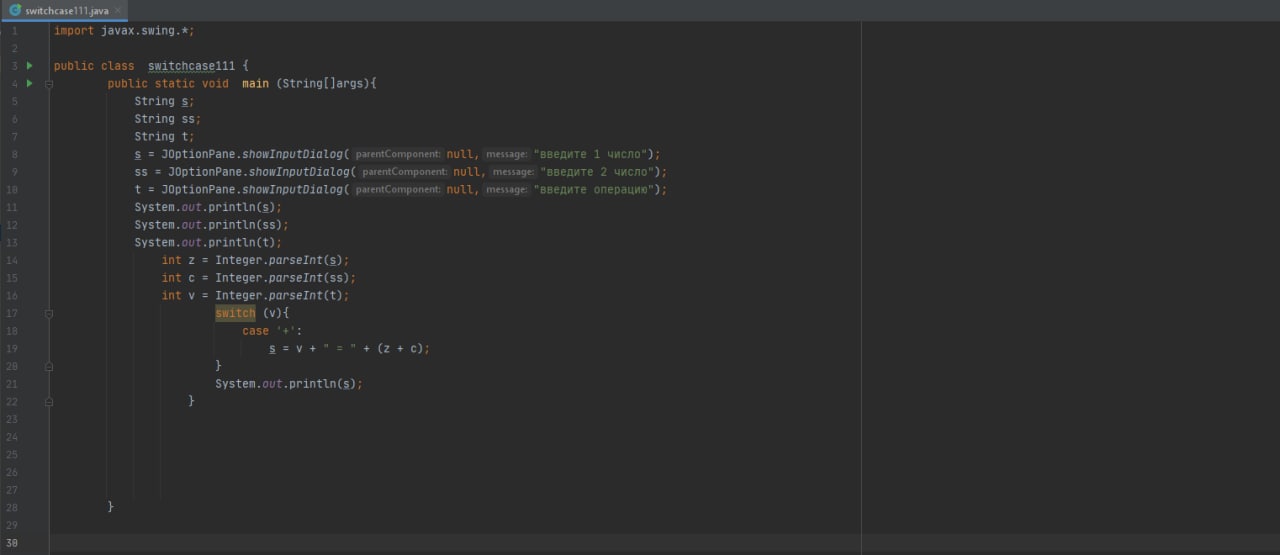Image resolution: width=1280 pixels, height=555 pixels.
Task: Collapse the main method fold marker on line 4
Action: 47,84
